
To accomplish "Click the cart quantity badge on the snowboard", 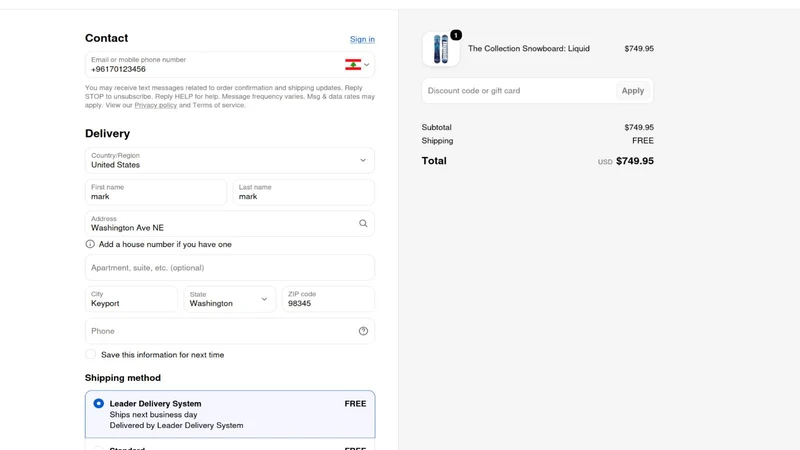I will click(x=456, y=35).
